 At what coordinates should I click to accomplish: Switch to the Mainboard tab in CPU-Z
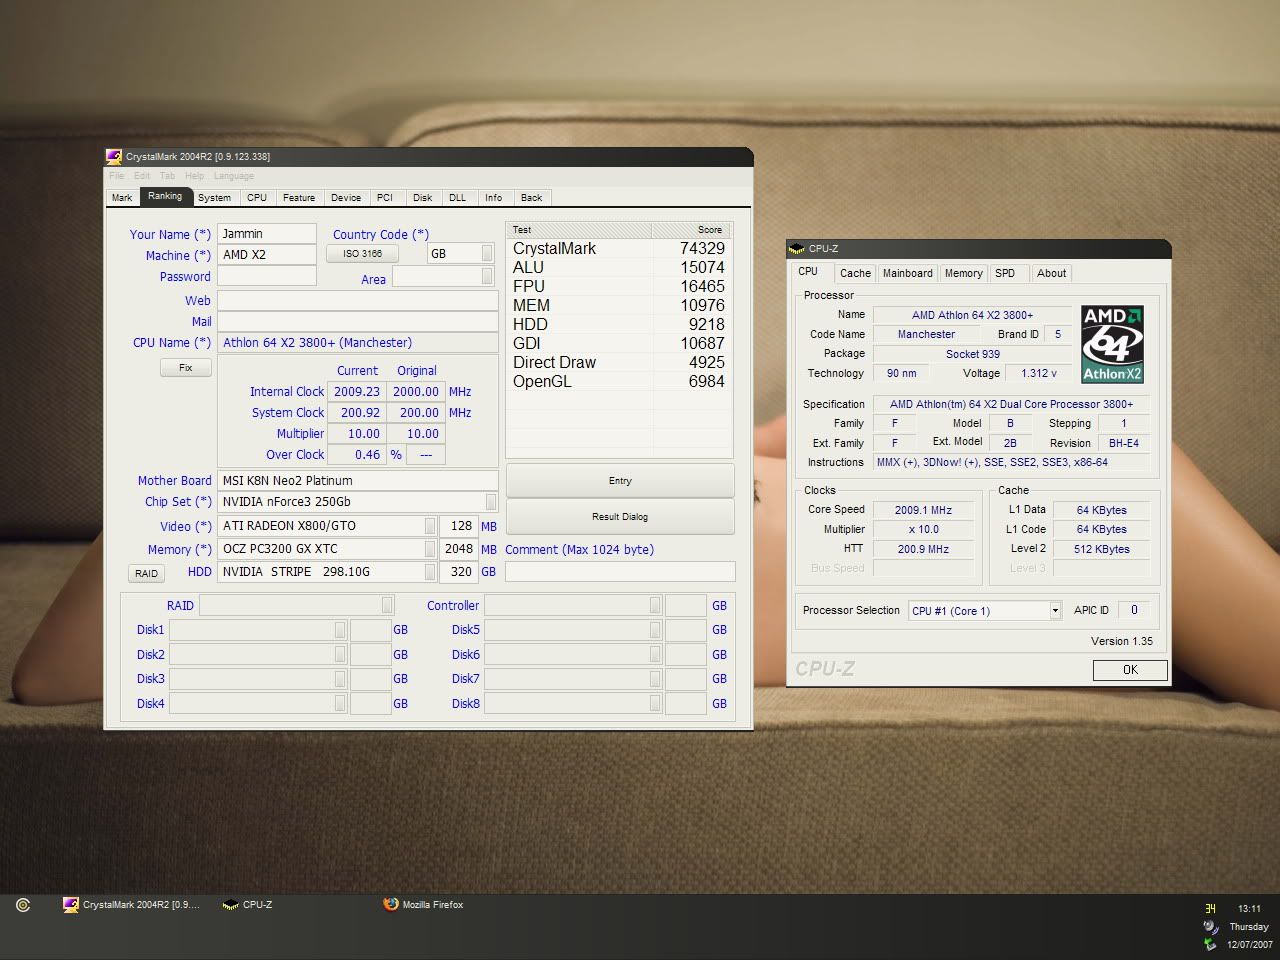(908, 273)
